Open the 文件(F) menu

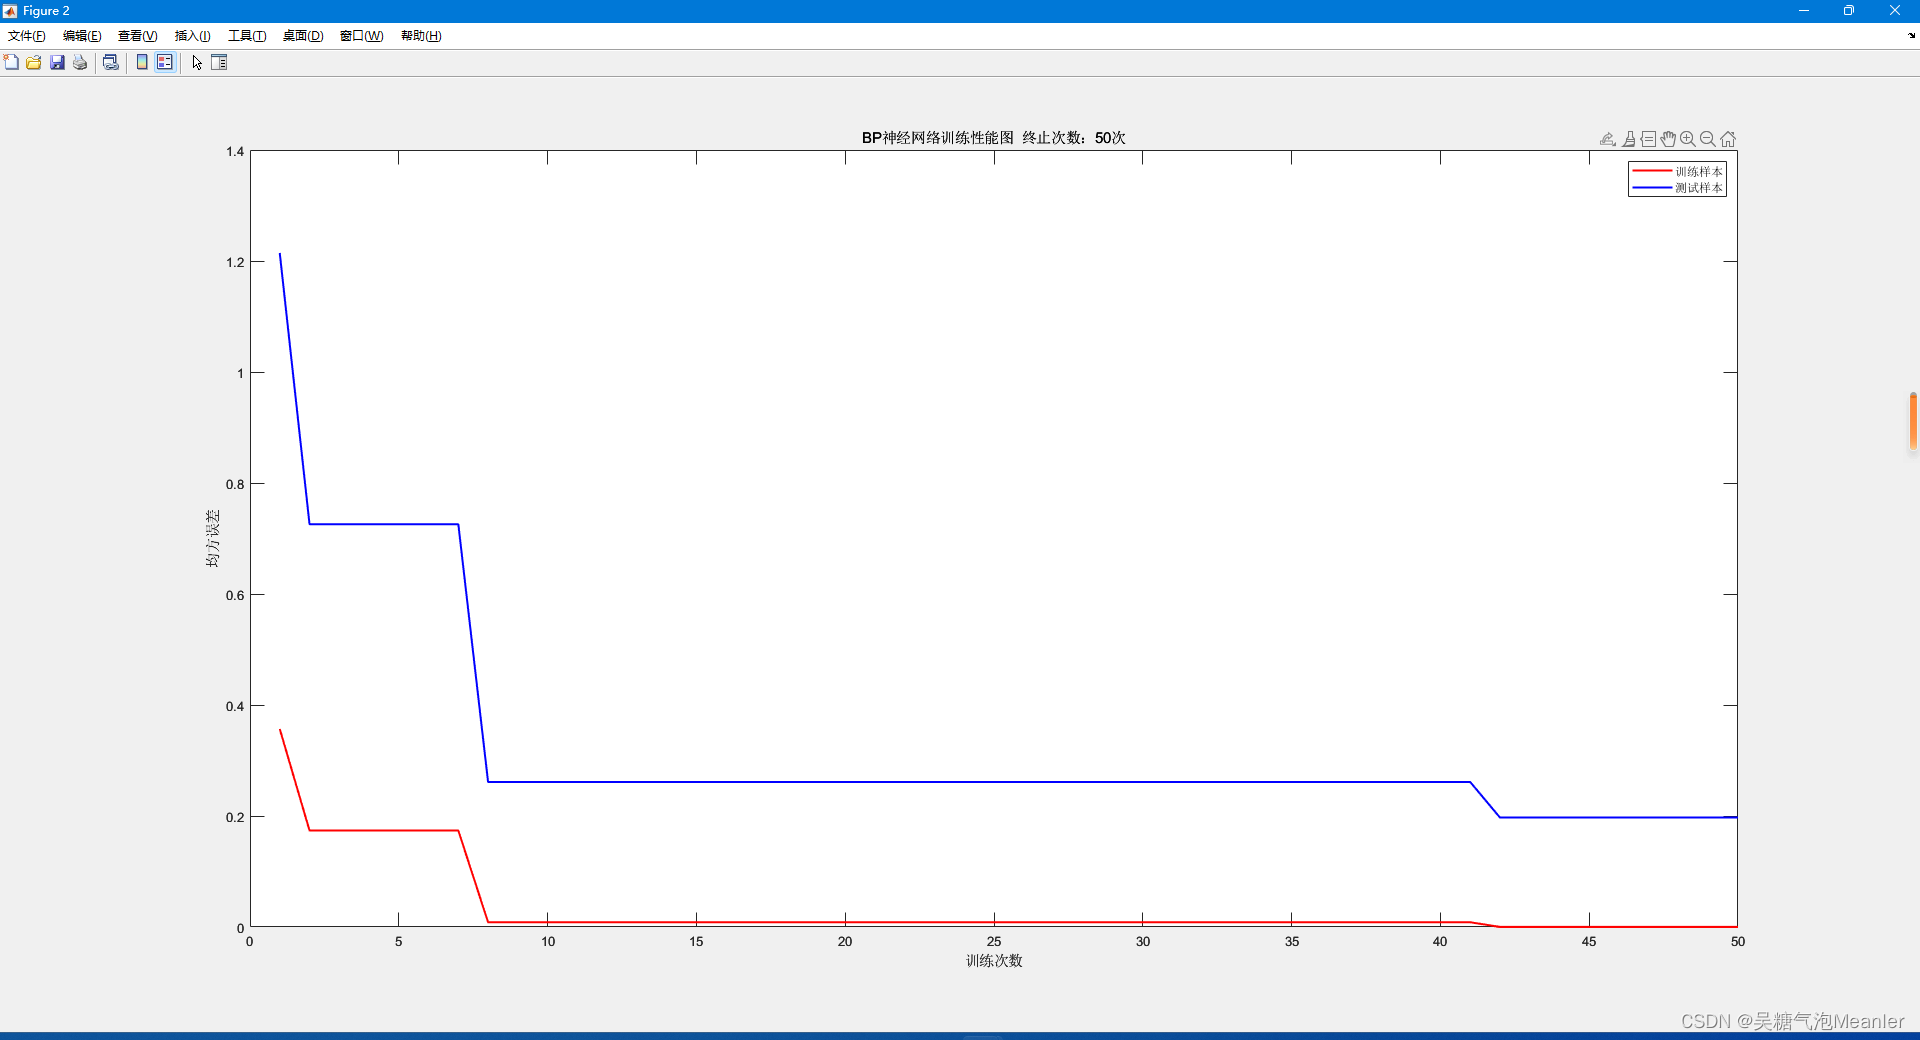pyautogui.click(x=27, y=36)
